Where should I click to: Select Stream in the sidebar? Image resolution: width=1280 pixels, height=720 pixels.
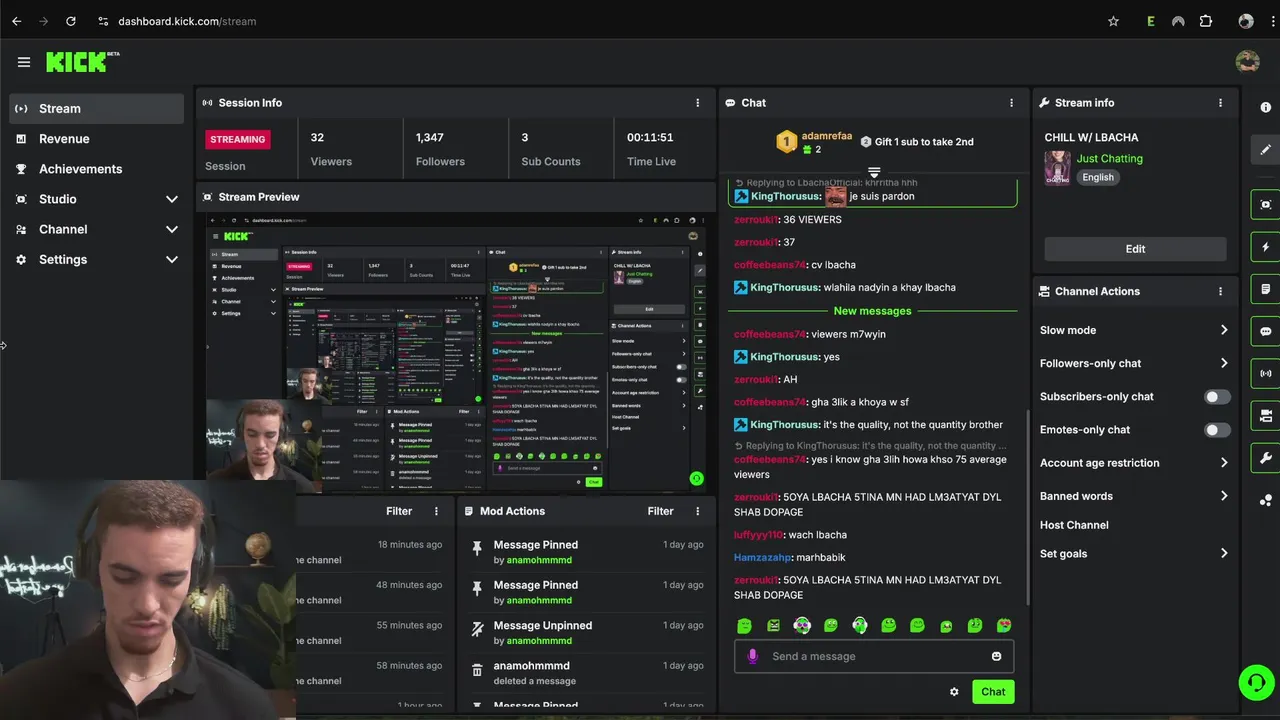point(97,108)
